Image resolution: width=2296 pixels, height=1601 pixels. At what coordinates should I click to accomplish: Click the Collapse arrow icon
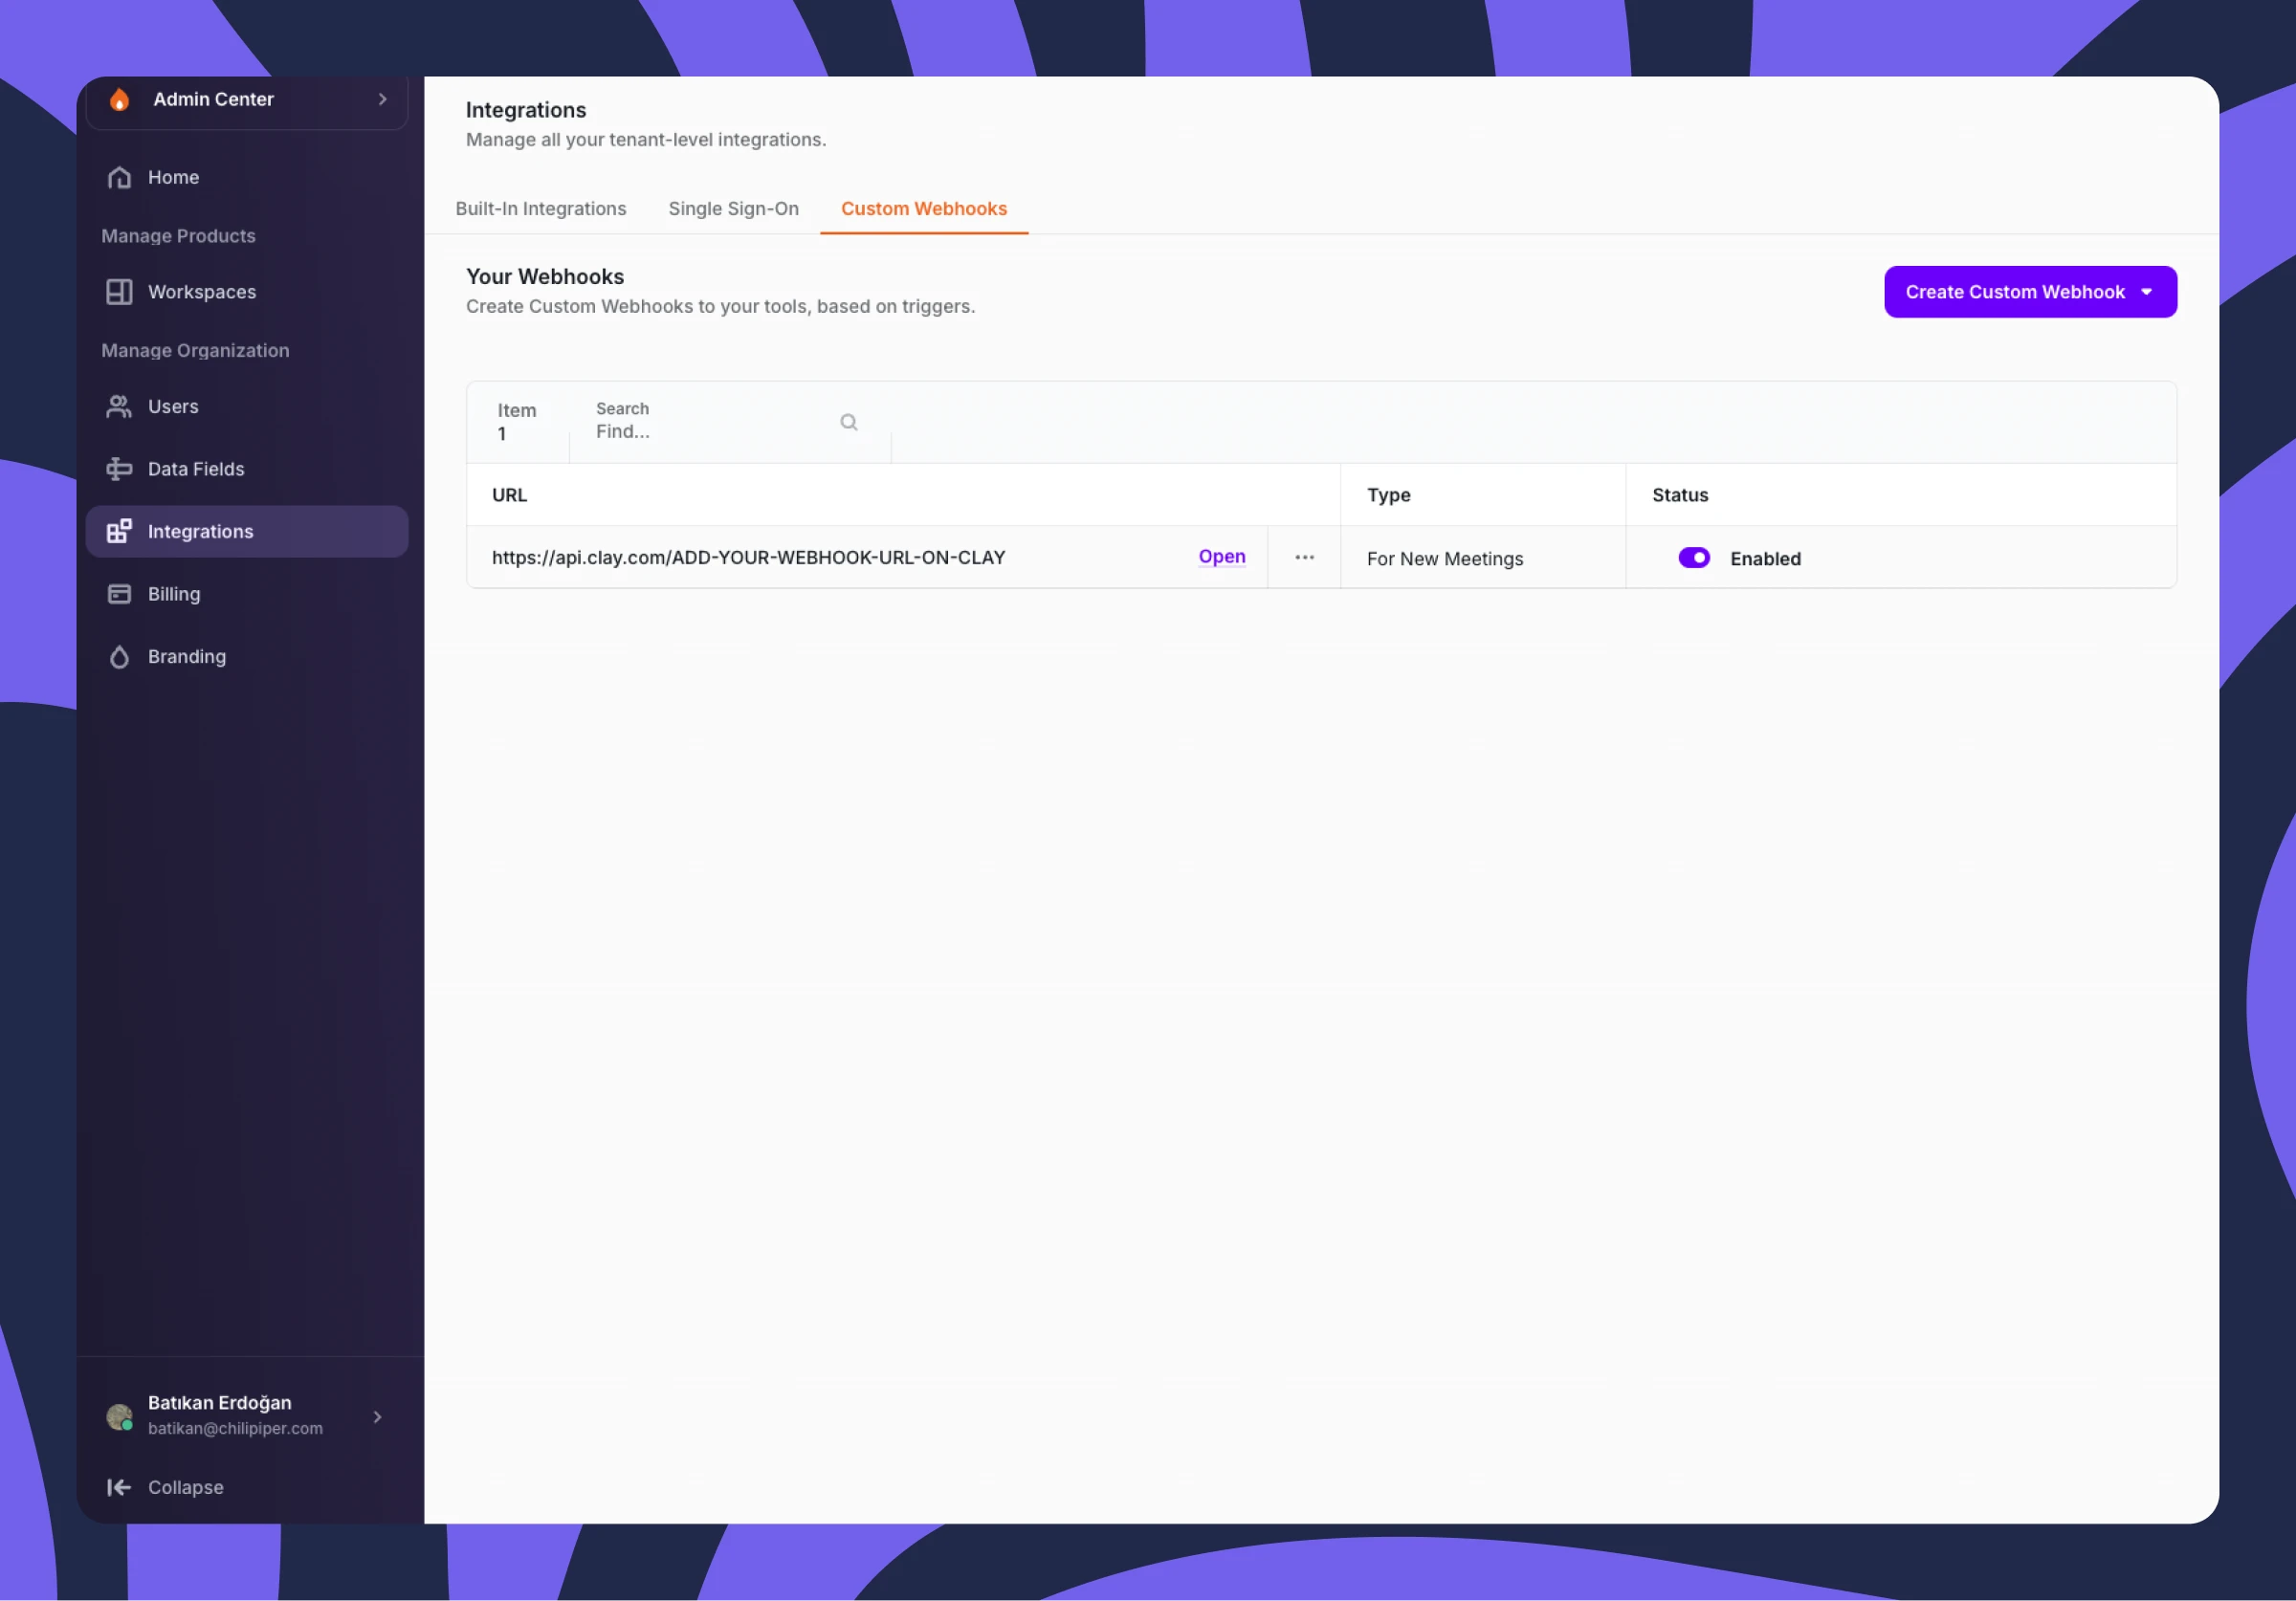tap(119, 1487)
